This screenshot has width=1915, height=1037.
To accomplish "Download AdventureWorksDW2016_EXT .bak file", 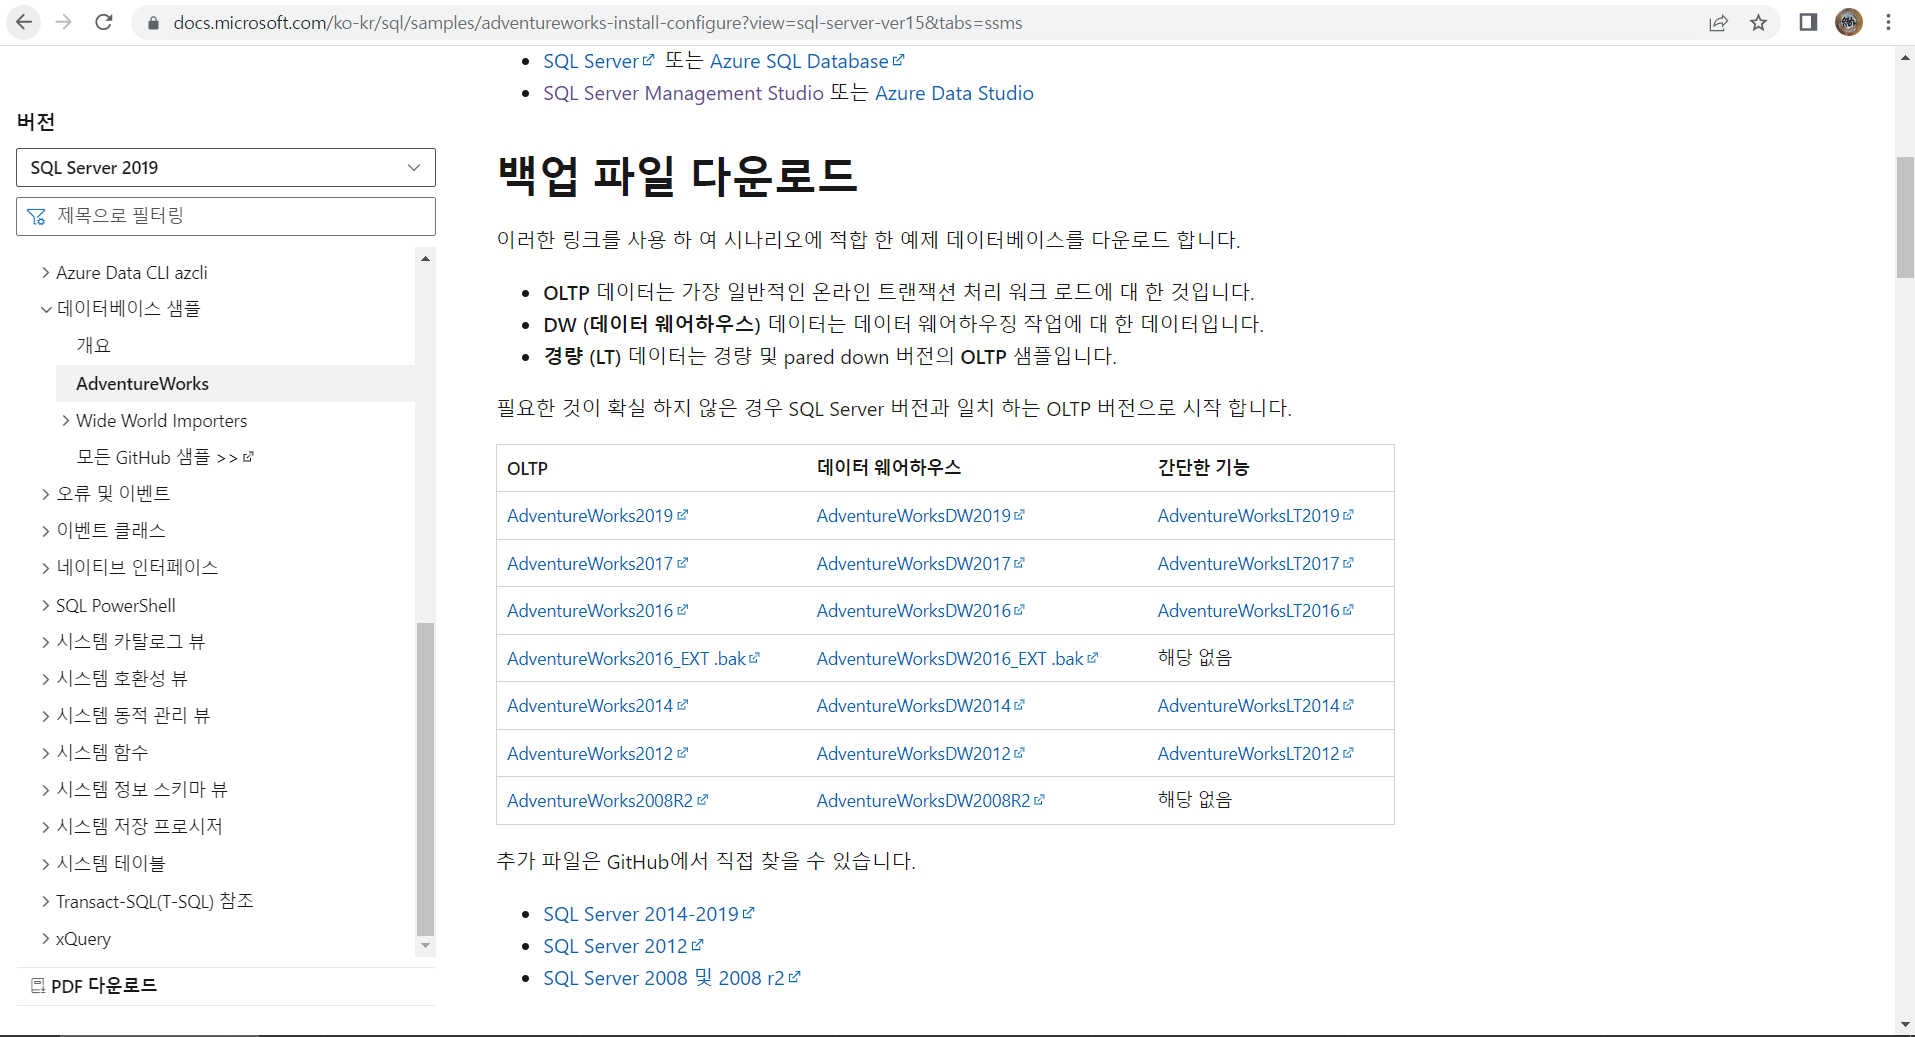I will (957, 658).
